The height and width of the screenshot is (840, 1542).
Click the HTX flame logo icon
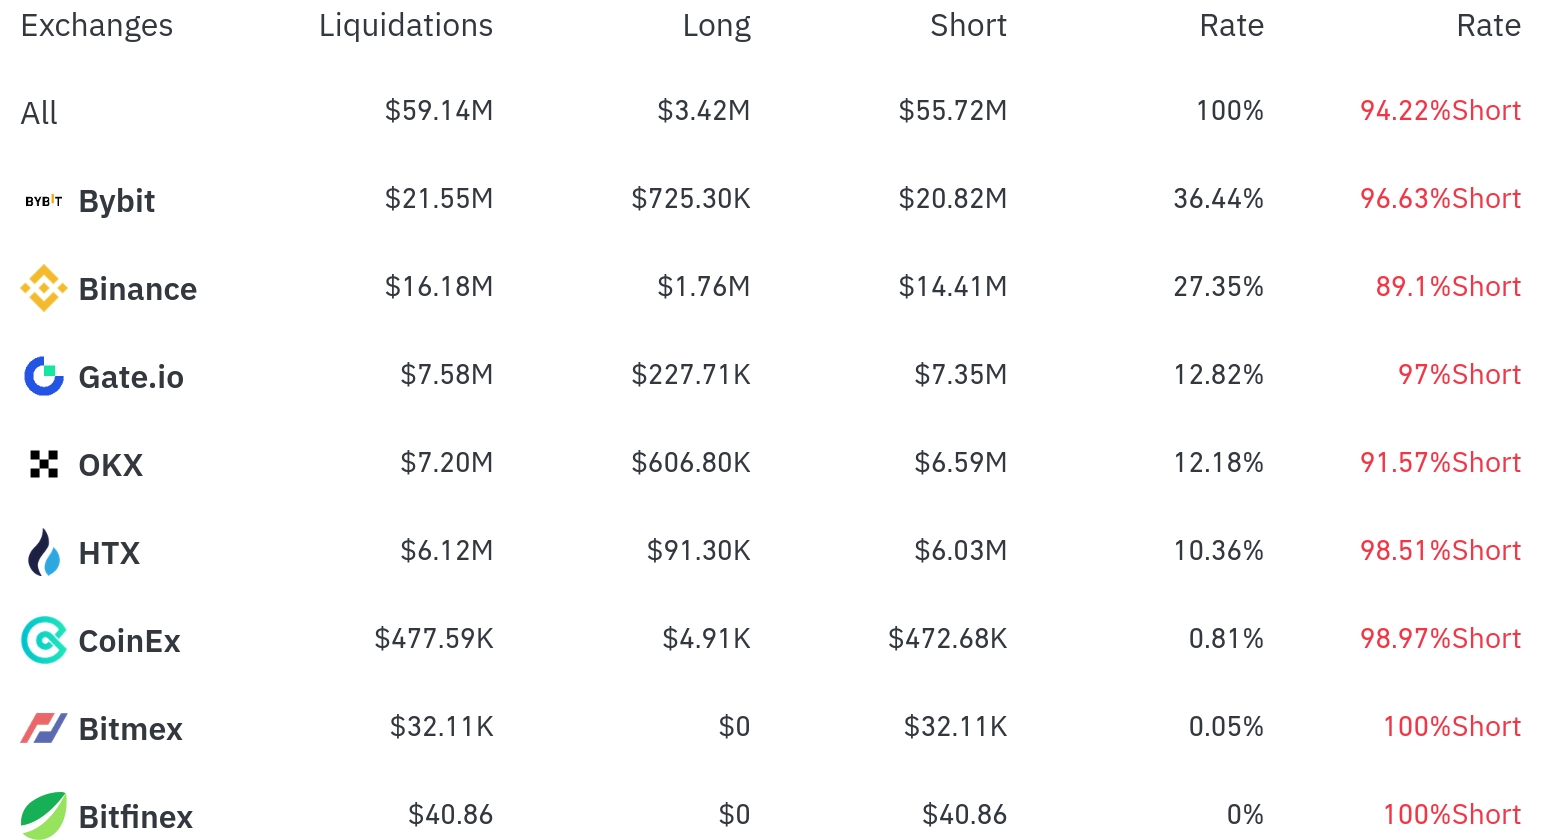[x=43, y=552]
